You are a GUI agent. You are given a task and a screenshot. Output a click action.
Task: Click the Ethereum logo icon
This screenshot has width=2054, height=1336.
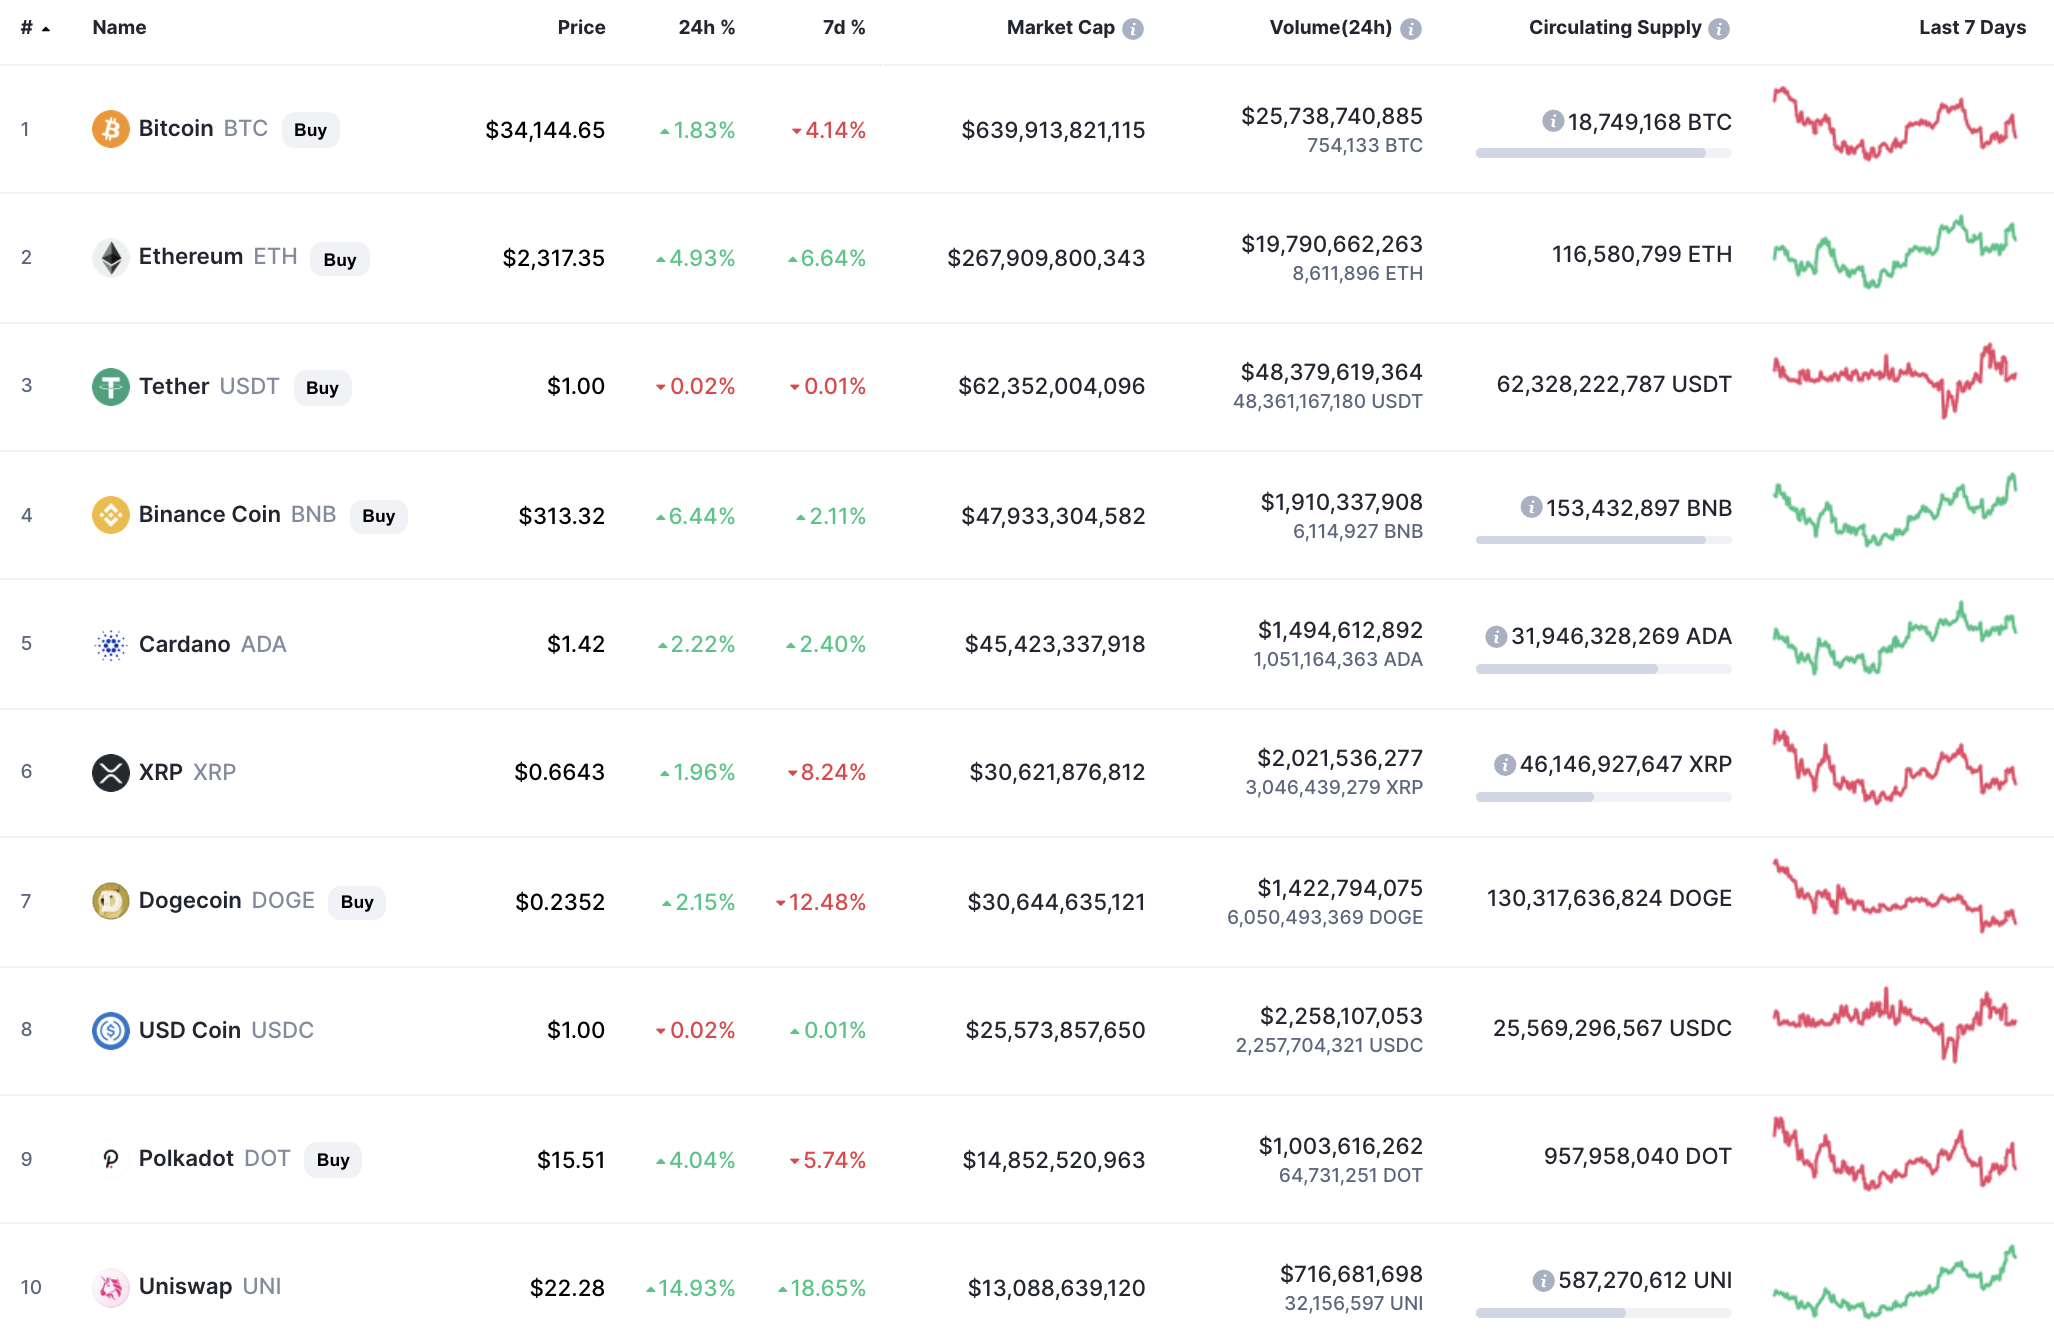click(111, 258)
